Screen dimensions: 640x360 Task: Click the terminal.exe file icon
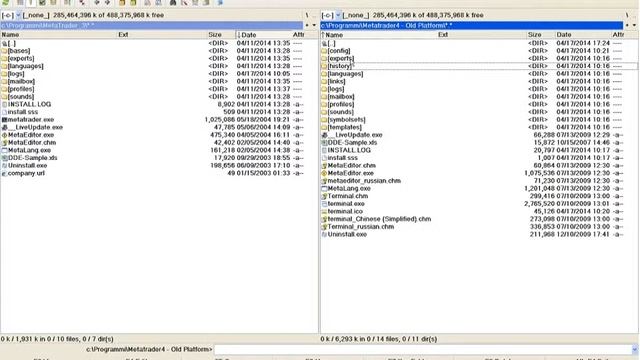pos(324,204)
